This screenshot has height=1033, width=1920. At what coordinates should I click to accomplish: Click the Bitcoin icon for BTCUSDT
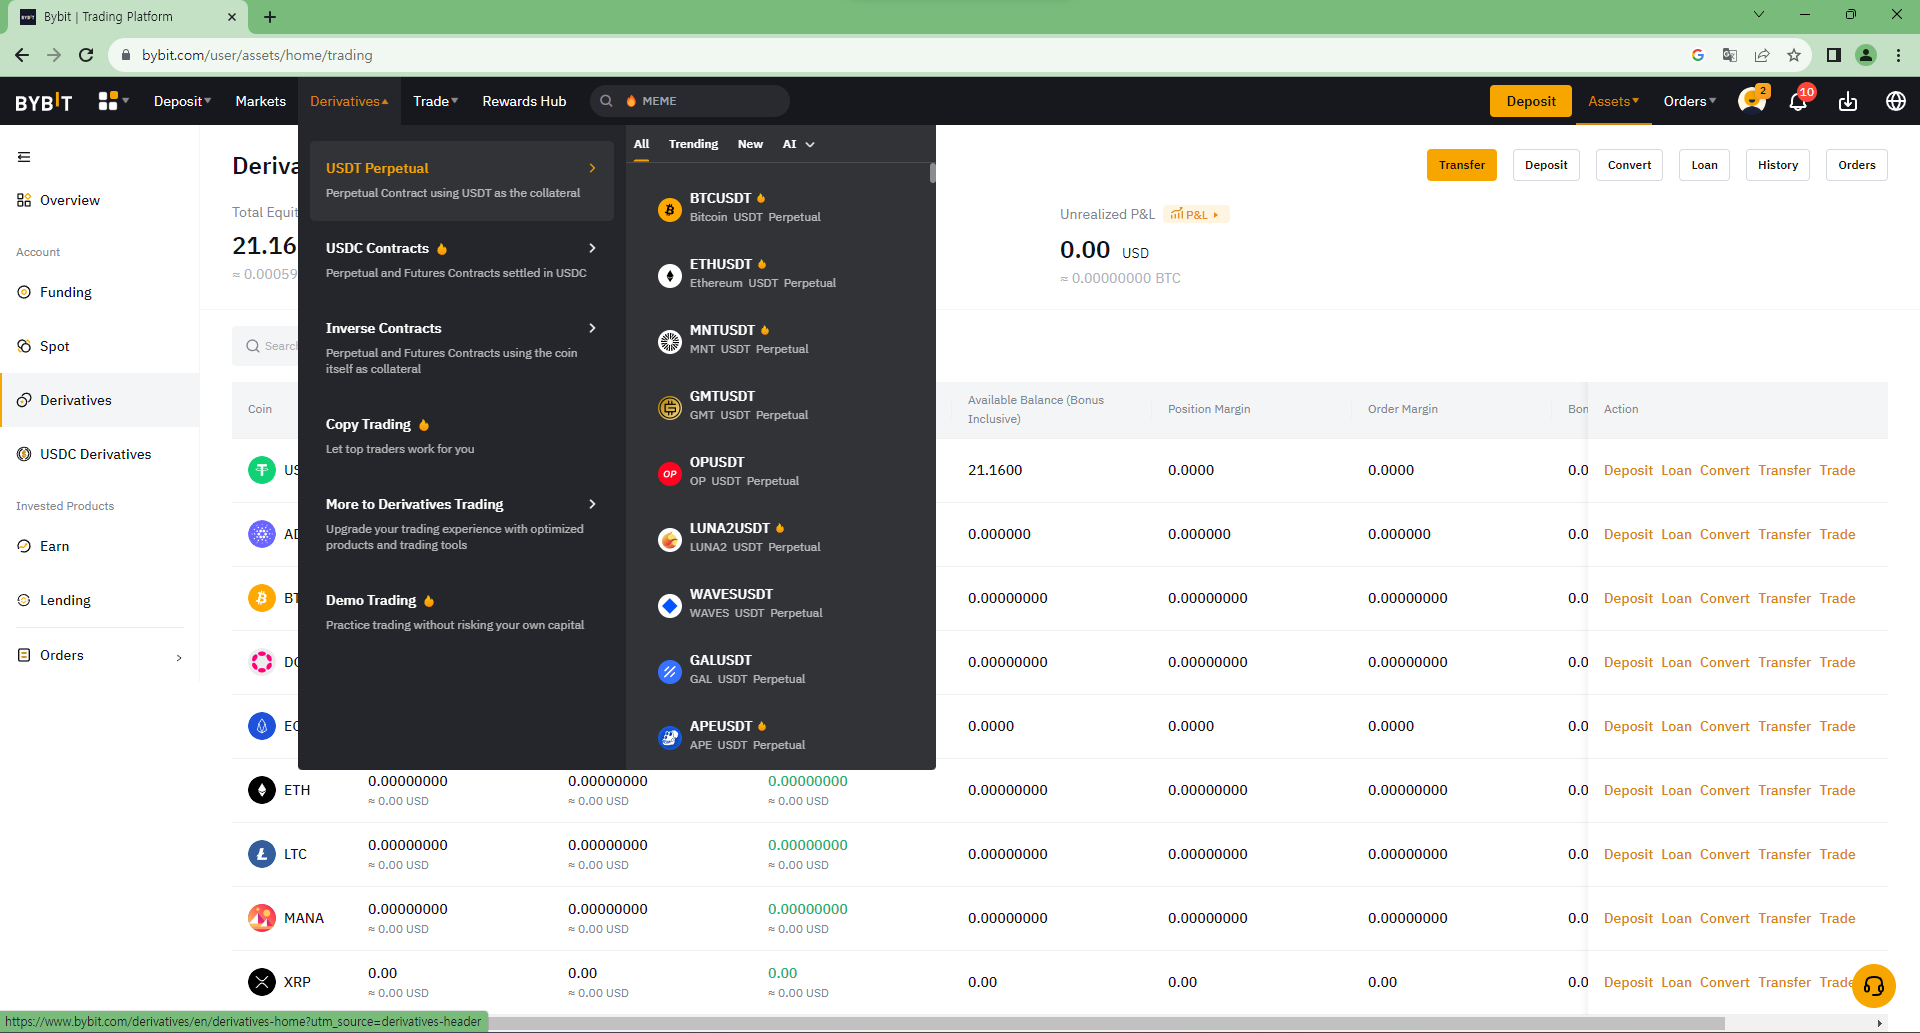click(x=670, y=208)
